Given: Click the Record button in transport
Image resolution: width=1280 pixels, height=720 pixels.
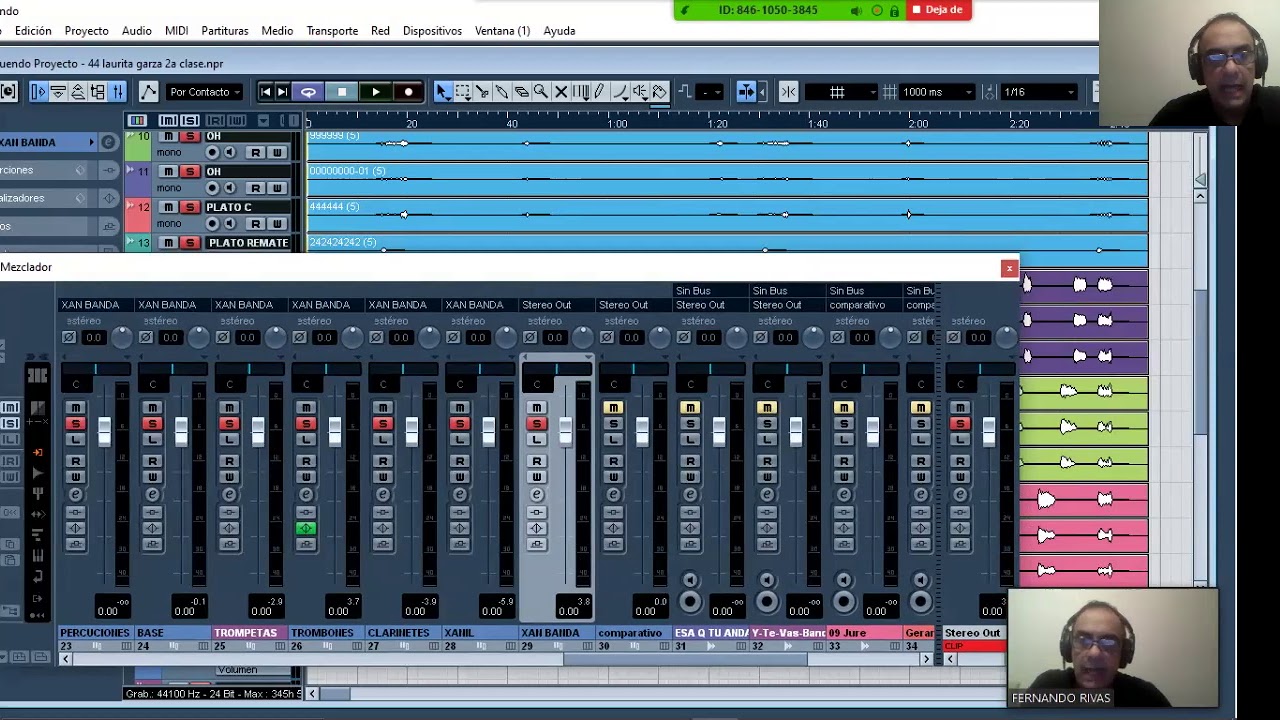Looking at the screenshot, I should click(x=408, y=92).
